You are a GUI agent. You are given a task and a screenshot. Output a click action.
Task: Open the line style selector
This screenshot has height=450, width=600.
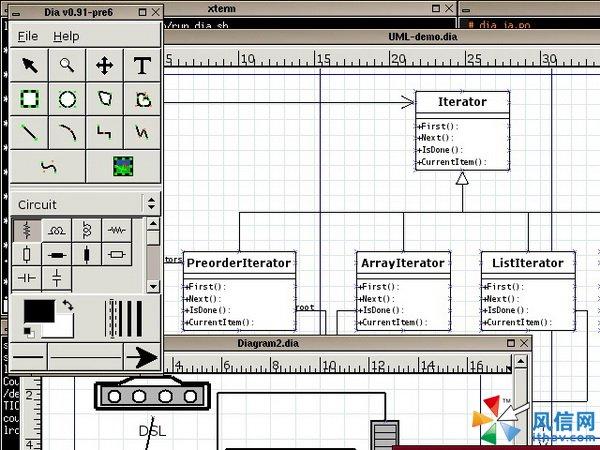pyautogui.click(x=85, y=357)
